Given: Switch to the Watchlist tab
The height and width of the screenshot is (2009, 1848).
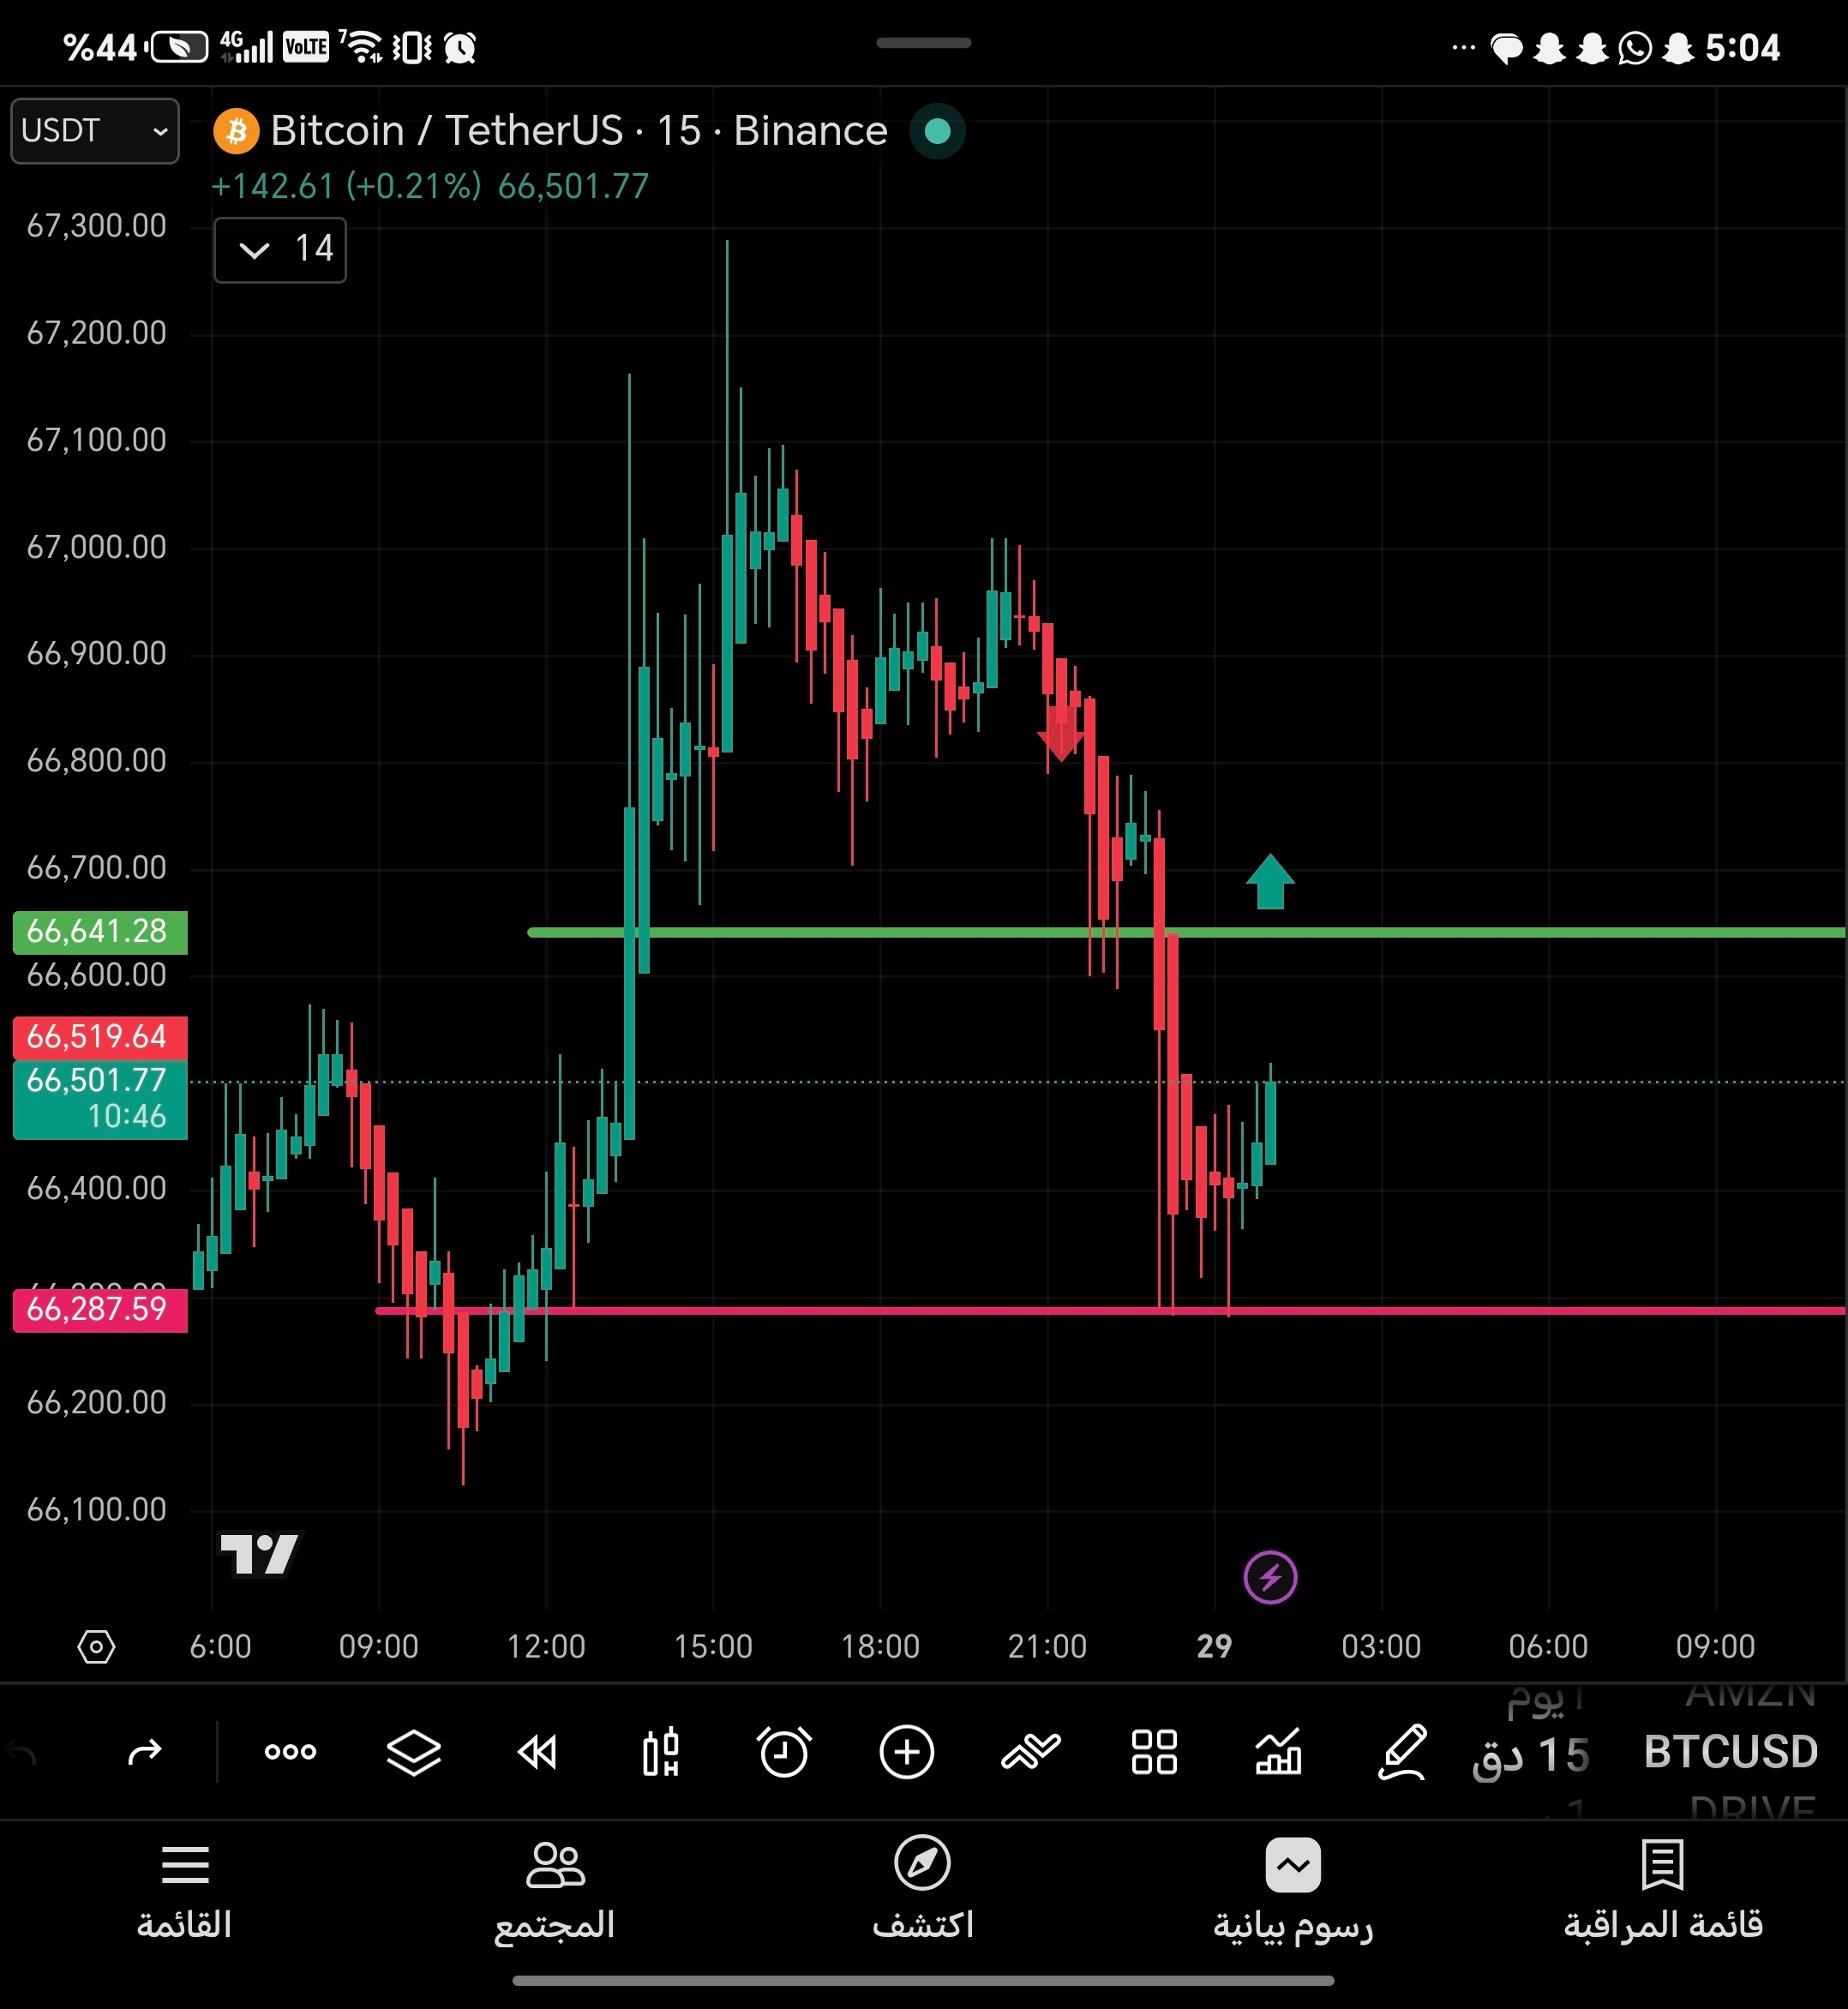Looking at the screenshot, I should [1662, 1889].
